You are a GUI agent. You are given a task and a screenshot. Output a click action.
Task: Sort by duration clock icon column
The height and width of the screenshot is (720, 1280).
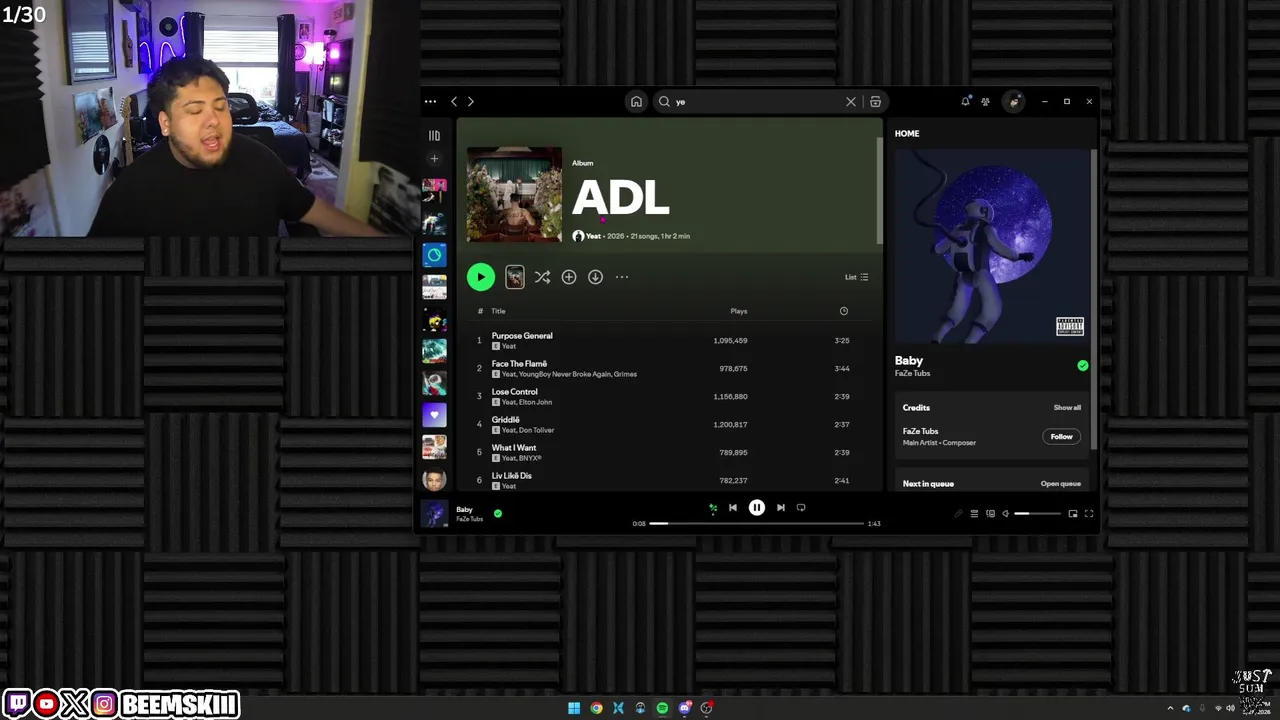[844, 311]
